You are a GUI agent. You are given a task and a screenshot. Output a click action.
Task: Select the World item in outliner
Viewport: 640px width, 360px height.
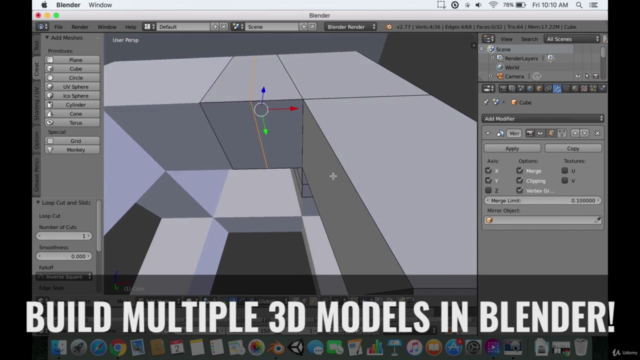pyautogui.click(x=512, y=67)
